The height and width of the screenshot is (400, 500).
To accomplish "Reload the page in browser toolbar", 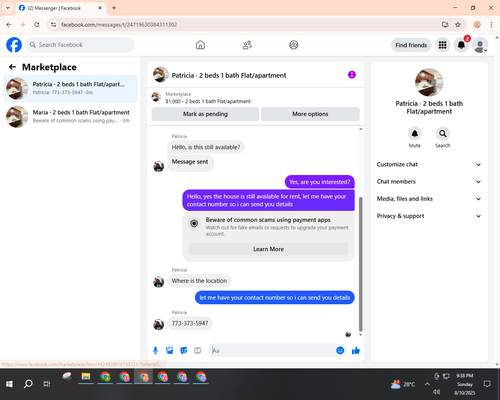I will click(x=37, y=25).
